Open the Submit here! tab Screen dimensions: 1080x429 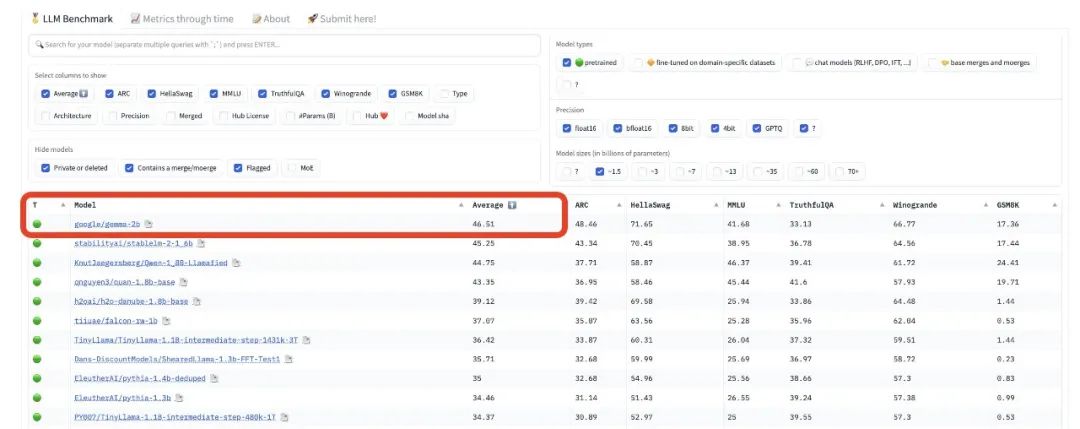344,18
